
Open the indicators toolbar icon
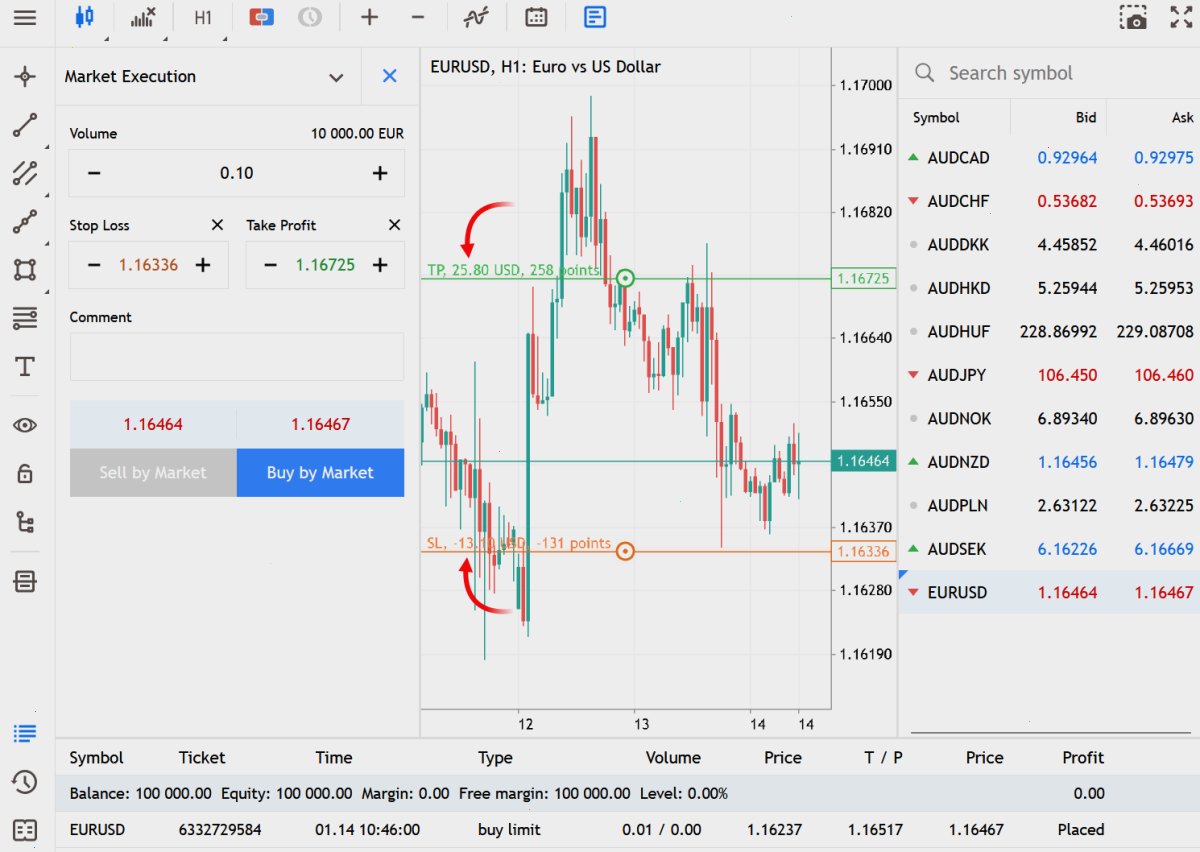143,17
